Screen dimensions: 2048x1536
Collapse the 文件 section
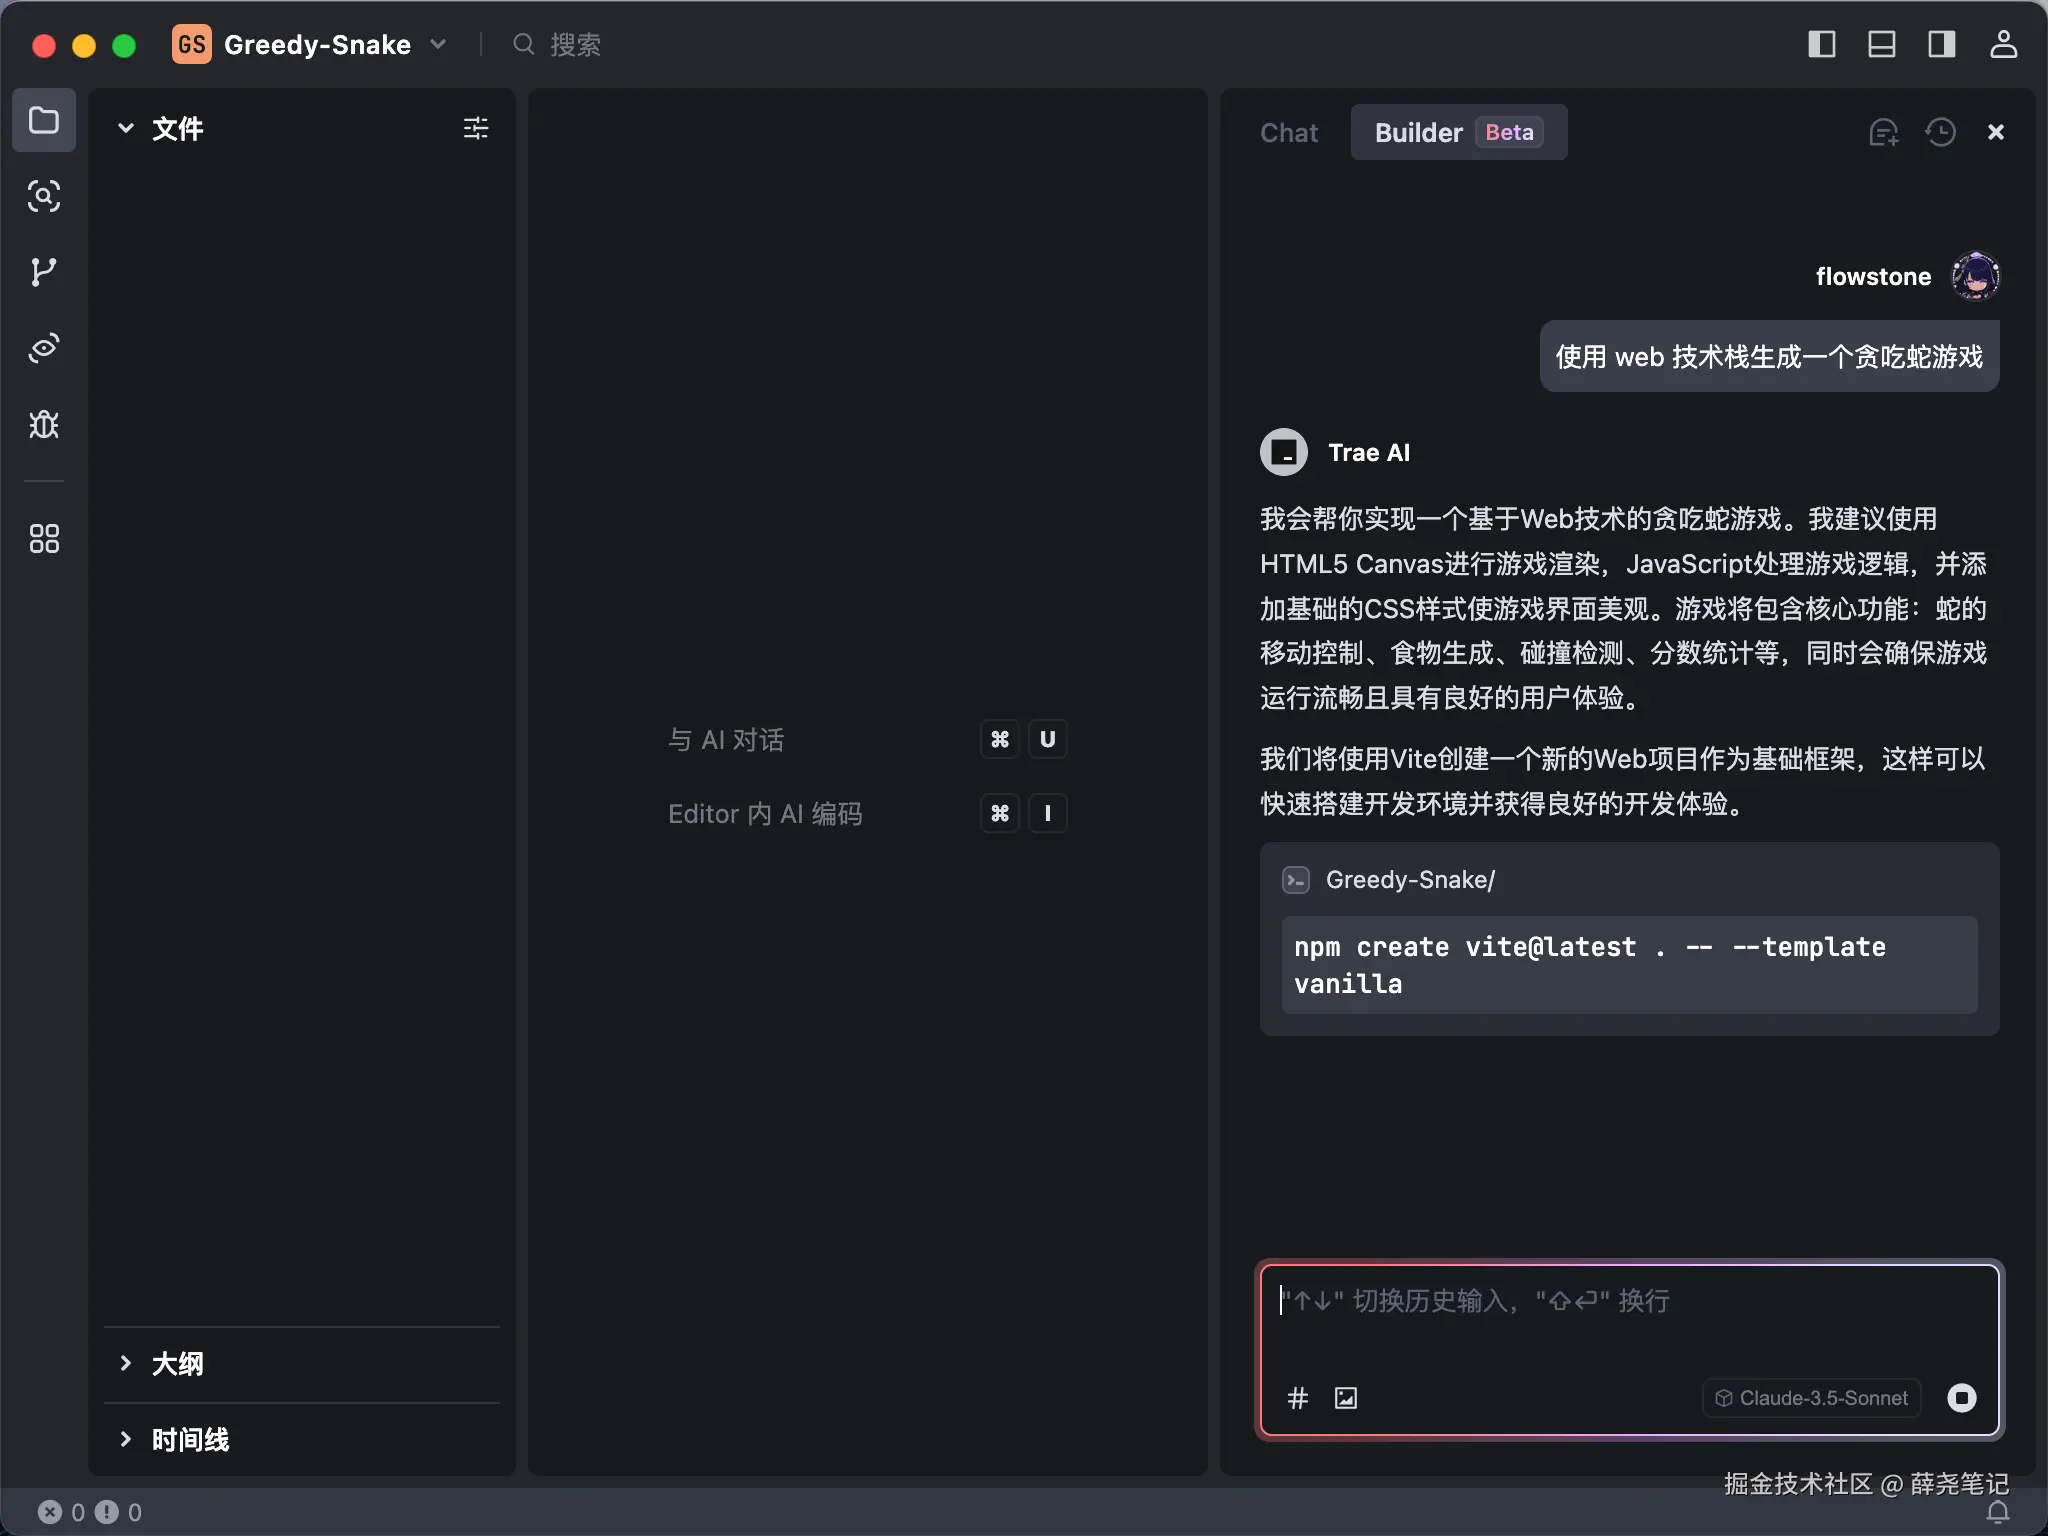126,128
